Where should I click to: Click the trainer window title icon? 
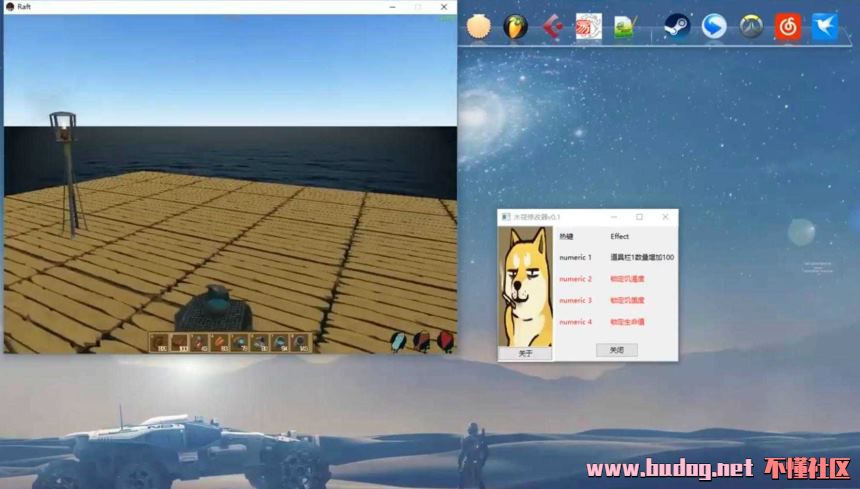click(506, 217)
